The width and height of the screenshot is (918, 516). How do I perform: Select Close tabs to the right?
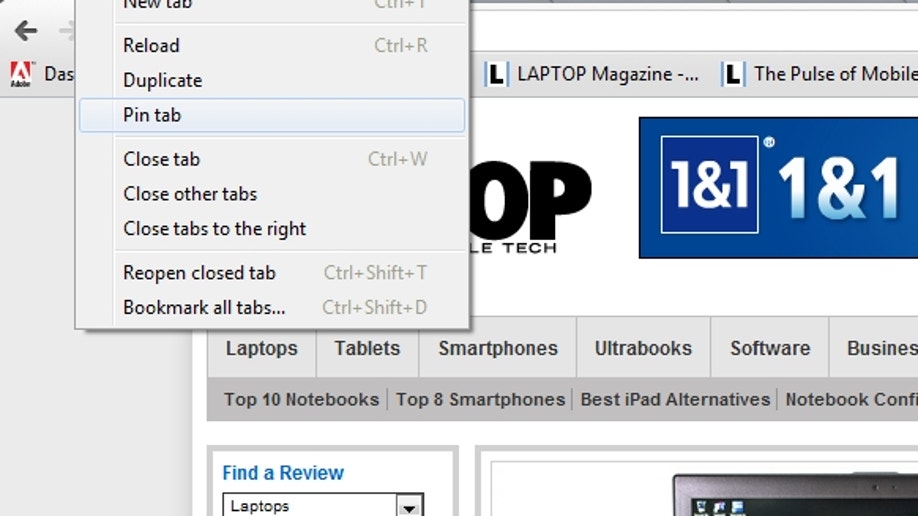coord(272,228)
